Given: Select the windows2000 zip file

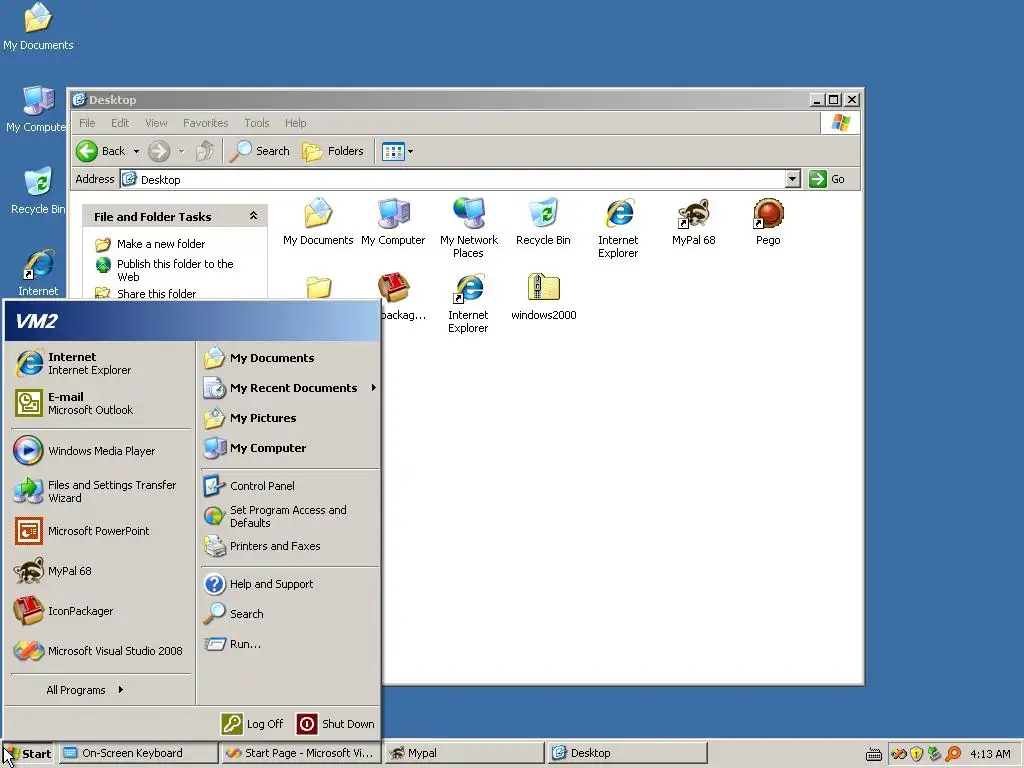Looking at the screenshot, I should (x=543, y=296).
